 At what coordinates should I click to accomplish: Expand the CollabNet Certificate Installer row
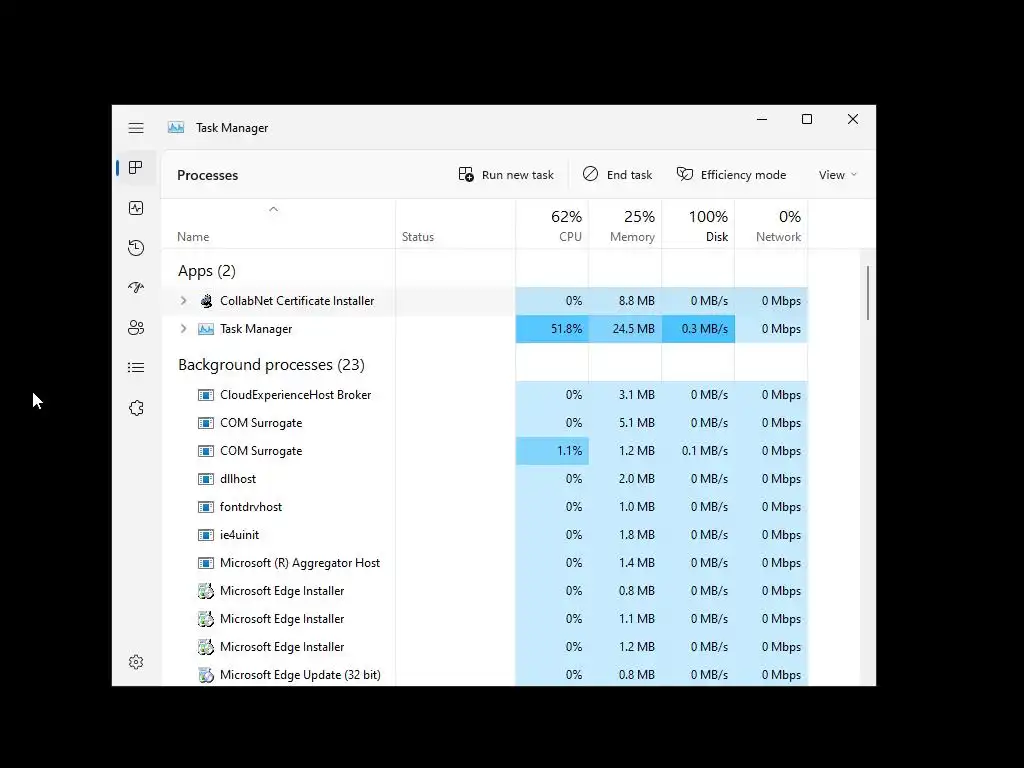(184, 301)
